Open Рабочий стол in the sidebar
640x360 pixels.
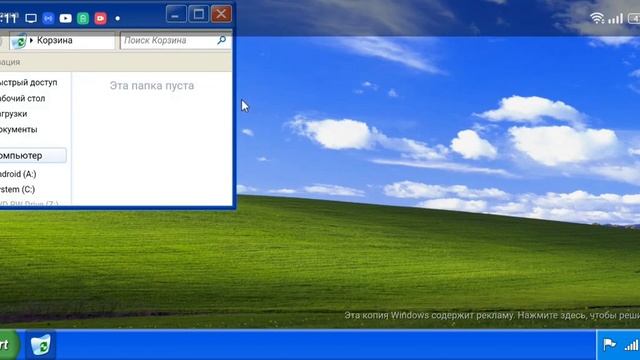tap(22, 98)
